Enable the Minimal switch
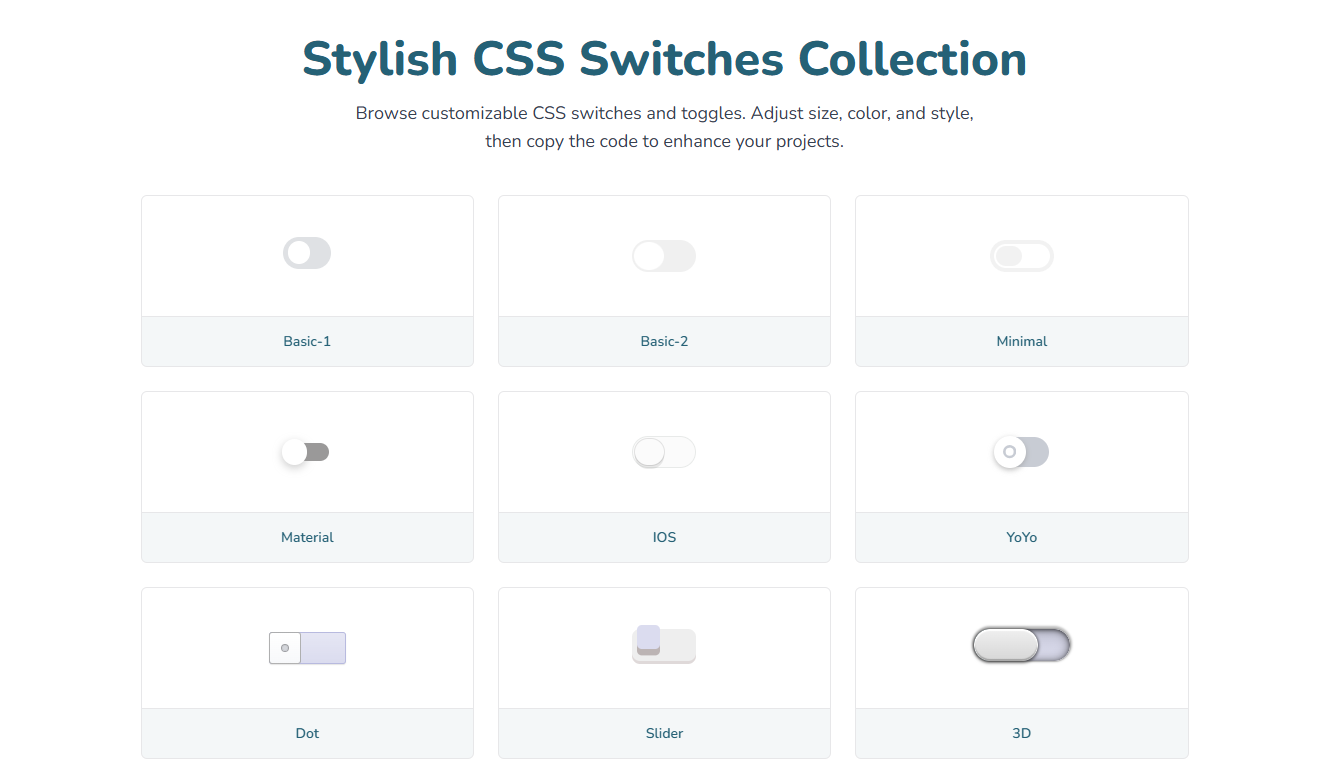Screen dimensions: 1334x771 tap(1021, 256)
